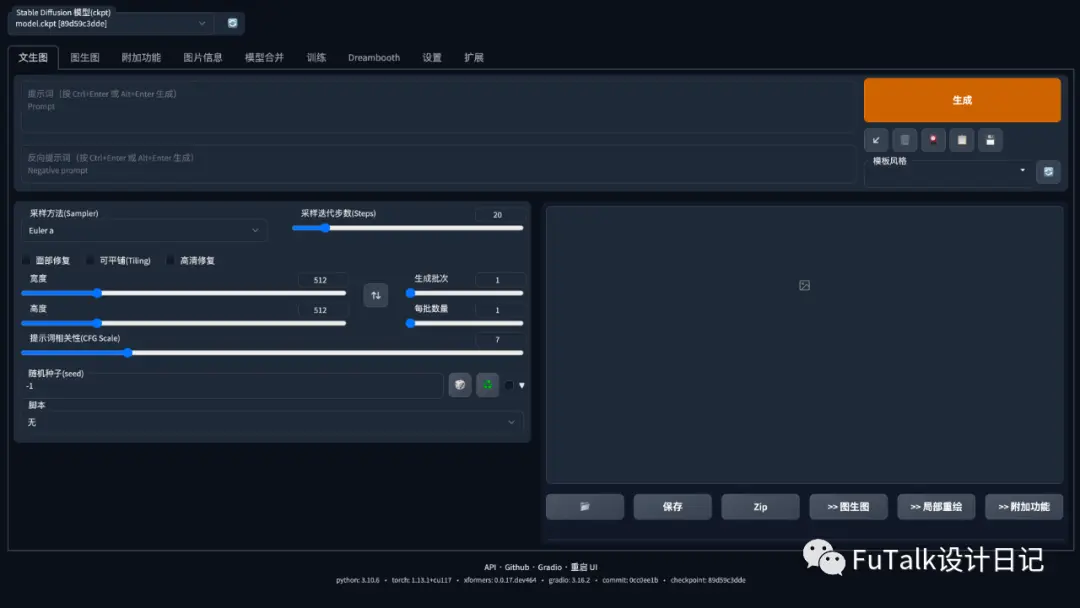Screen dimensions: 1080x608
Task: Adjust the CFG Scale slider
Action: click(272, 353)
